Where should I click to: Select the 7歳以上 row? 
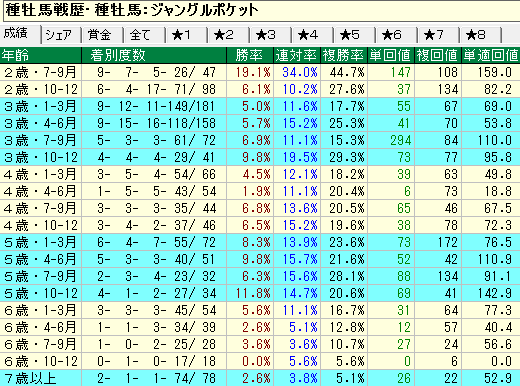coord(260,378)
